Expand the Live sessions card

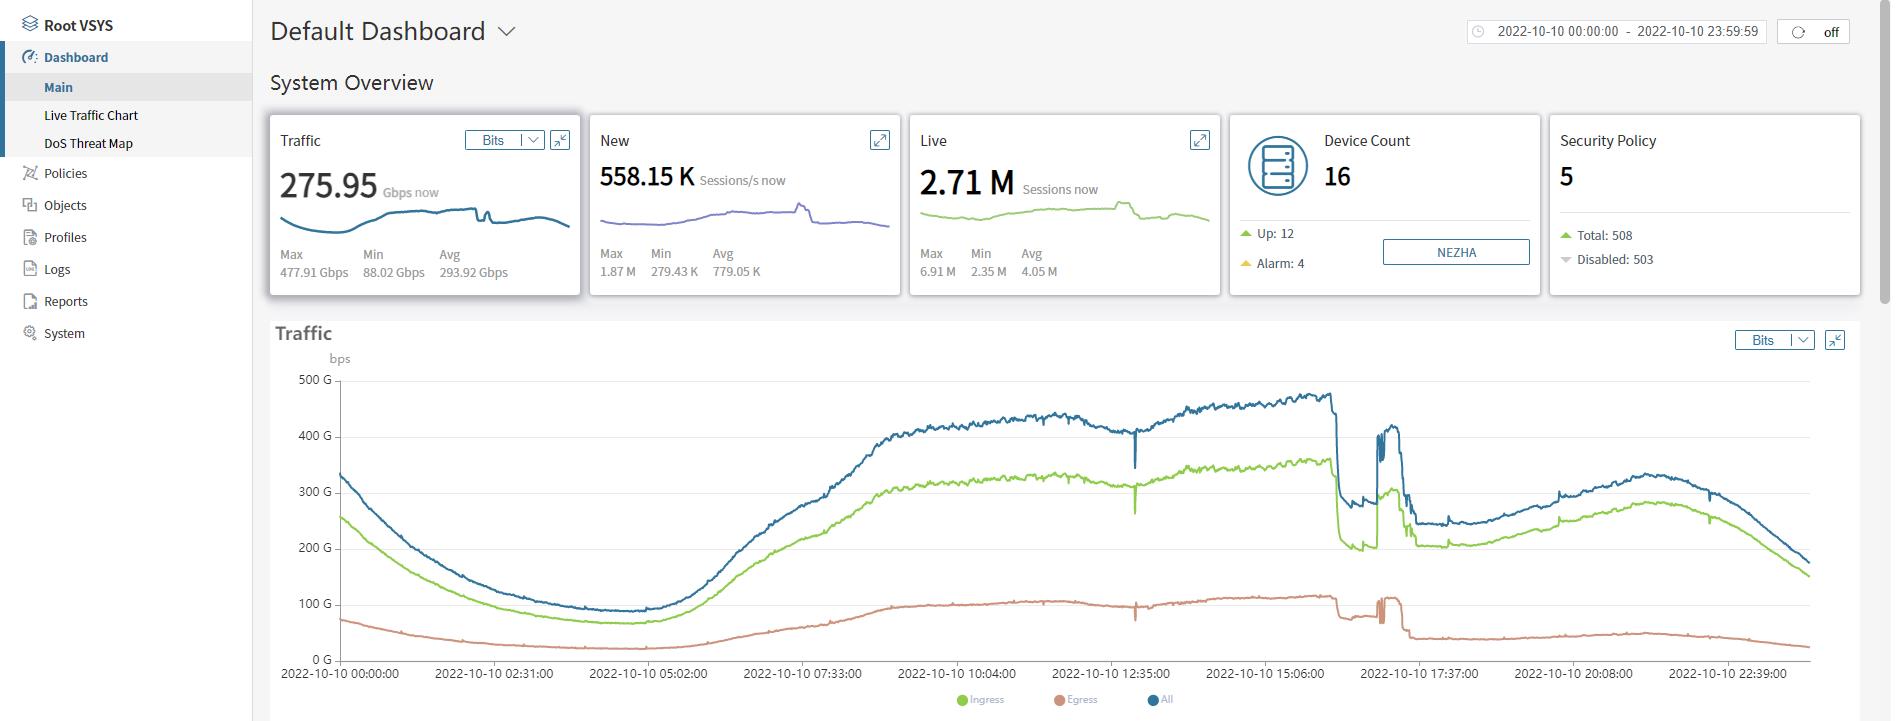1200,140
